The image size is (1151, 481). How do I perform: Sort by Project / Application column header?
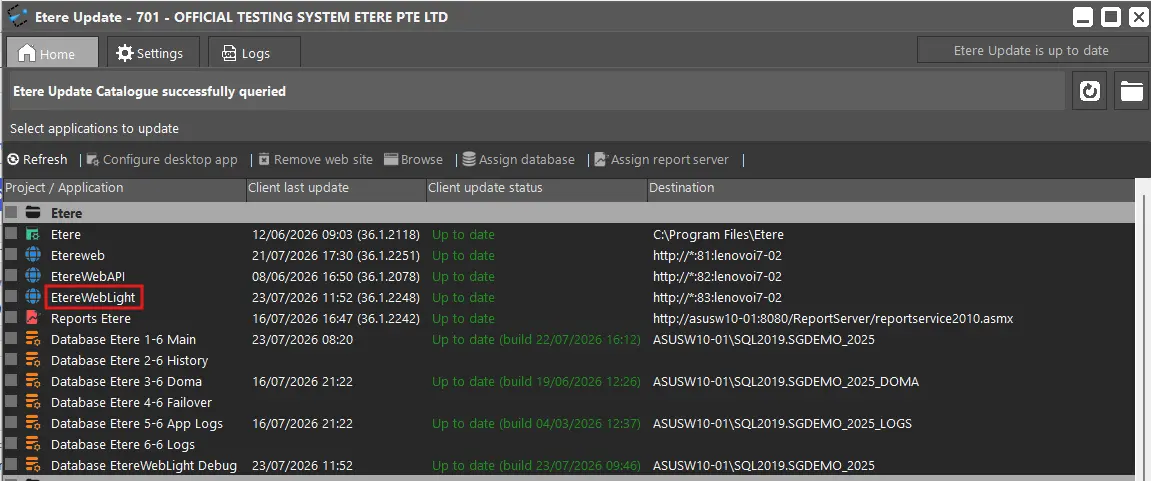[124, 188]
